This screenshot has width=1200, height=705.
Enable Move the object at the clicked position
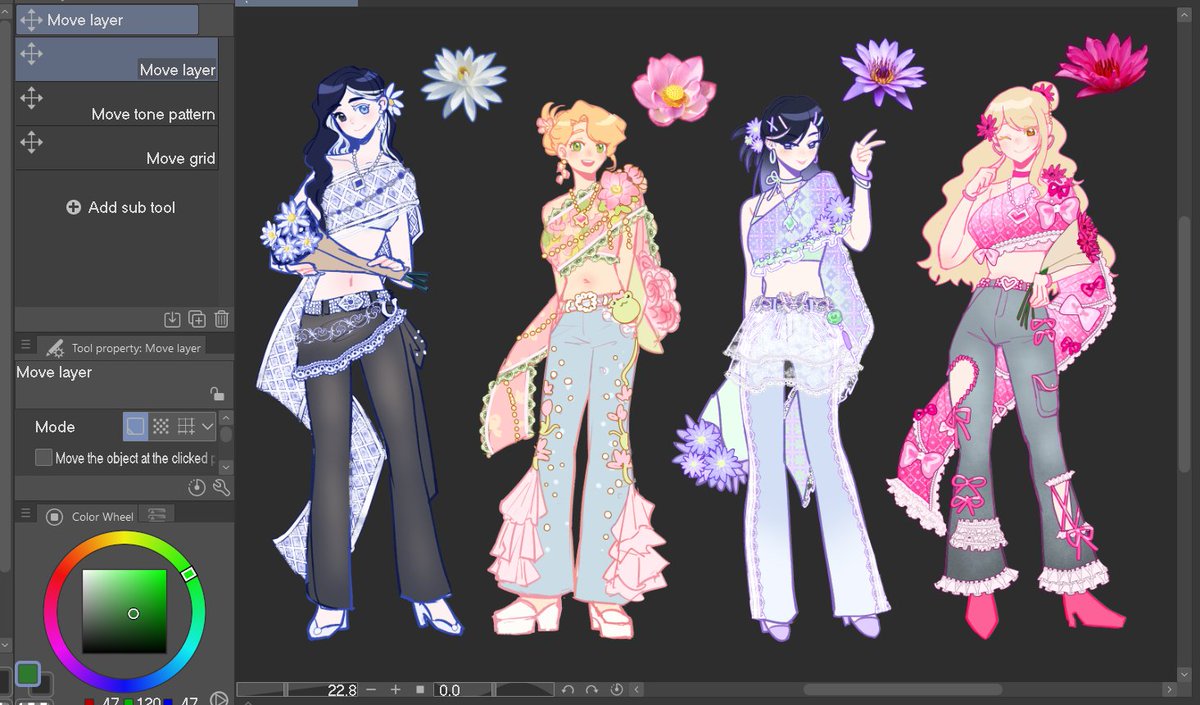tap(43, 458)
